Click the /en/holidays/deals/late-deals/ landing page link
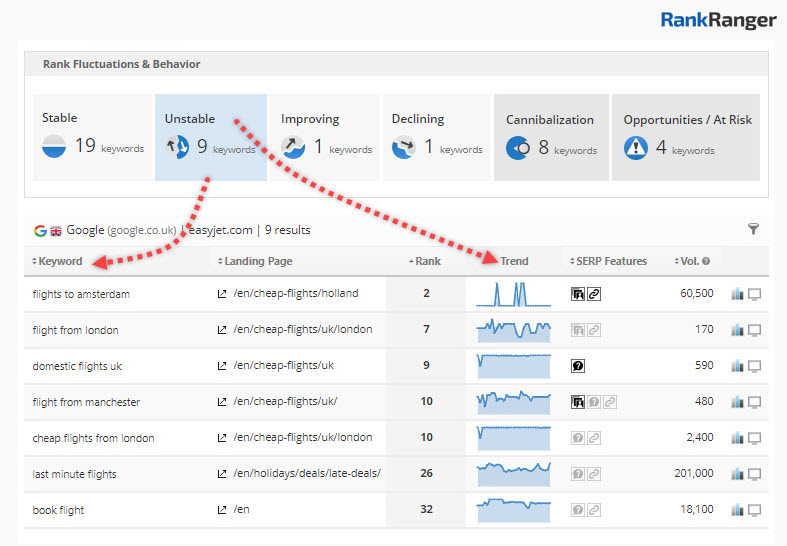The image size is (787, 546). (x=306, y=474)
